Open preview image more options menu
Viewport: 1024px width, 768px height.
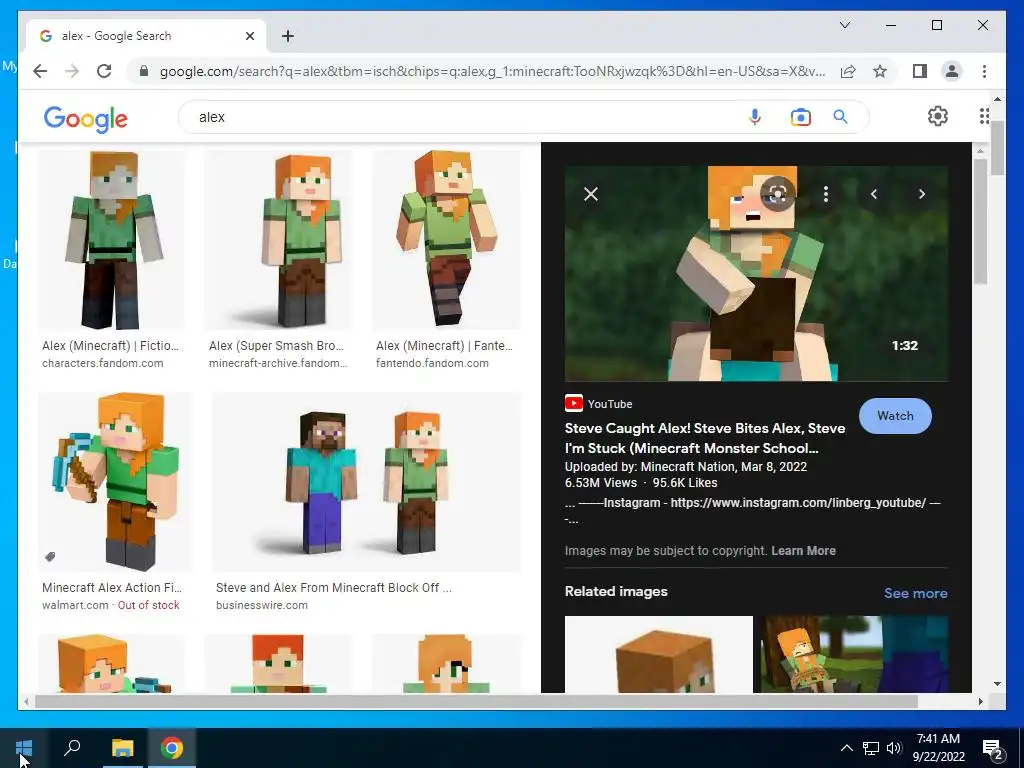point(825,194)
